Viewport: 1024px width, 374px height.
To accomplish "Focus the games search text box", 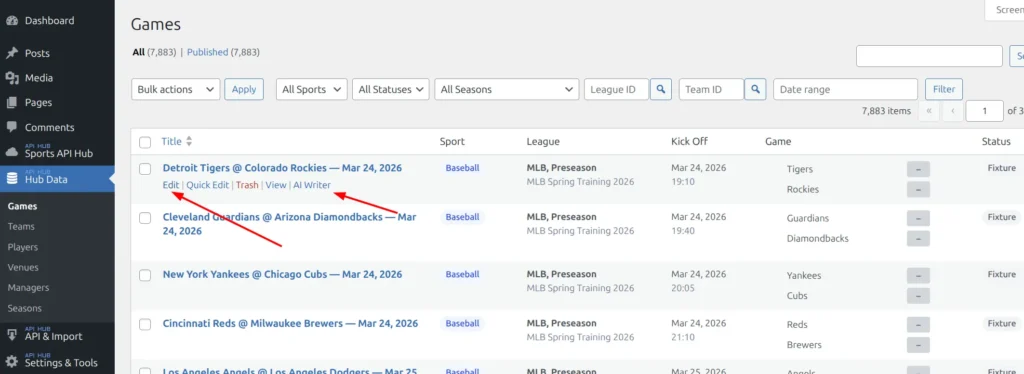I will click(x=929, y=56).
